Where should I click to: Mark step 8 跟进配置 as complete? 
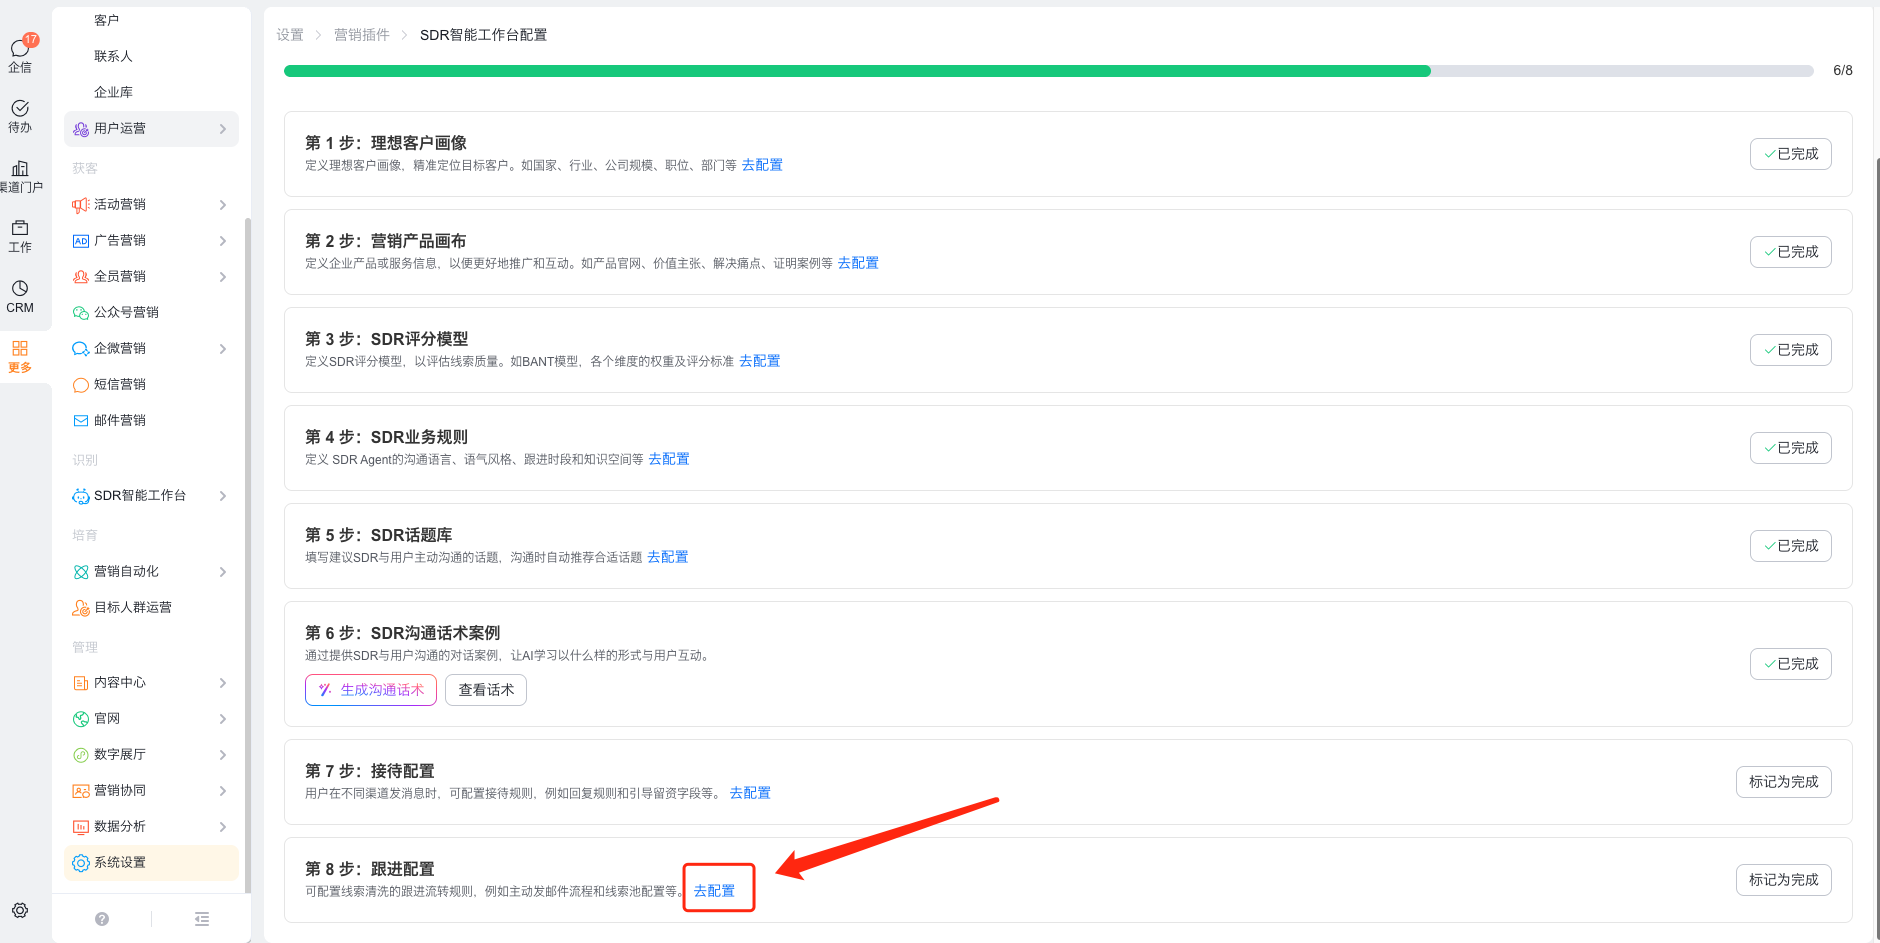pyautogui.click(x=1783, y=880)
